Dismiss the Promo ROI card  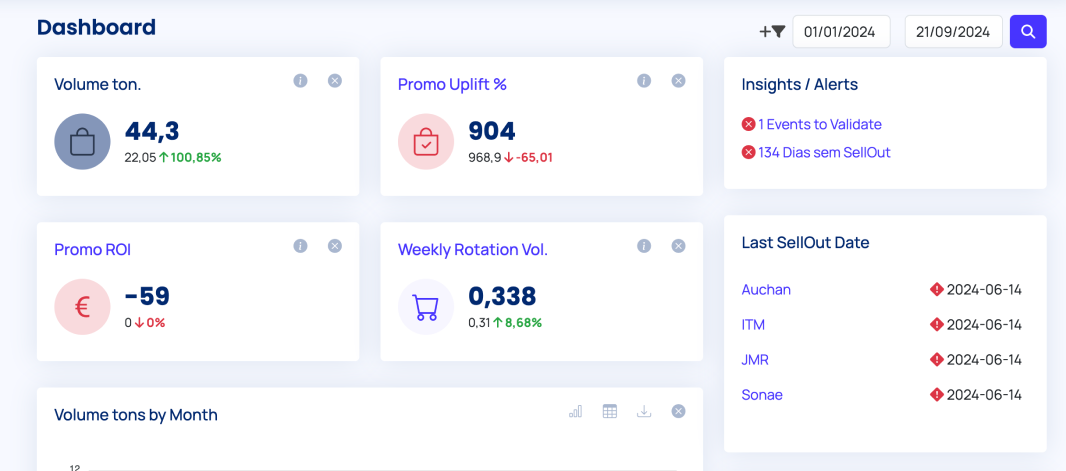[x=335, y=246]
